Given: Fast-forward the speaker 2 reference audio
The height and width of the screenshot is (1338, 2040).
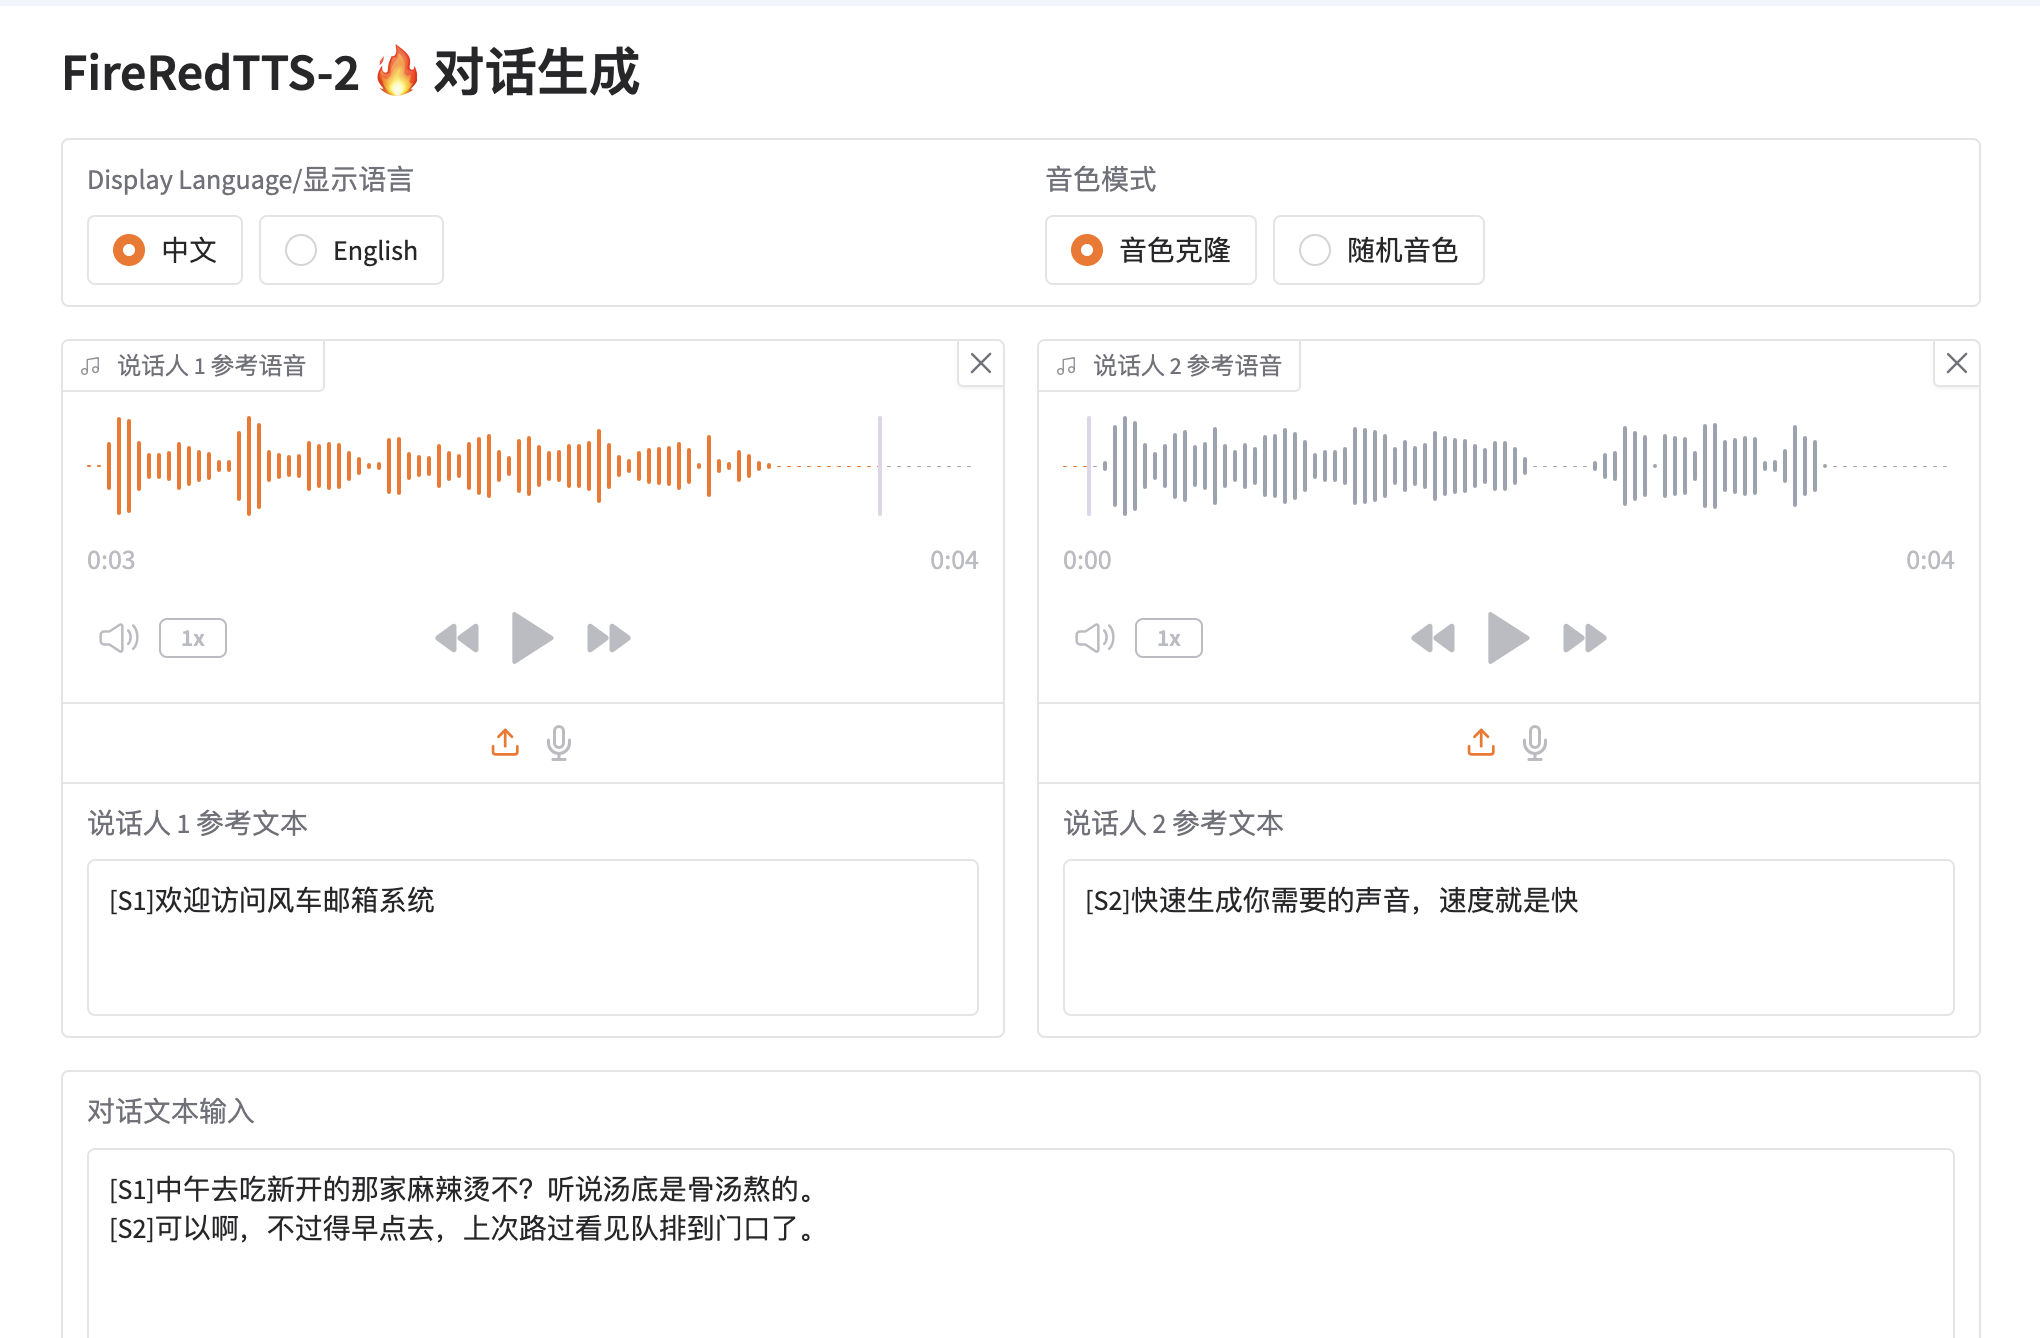Looking at the screenshot, I should [x=1584, y=638].
